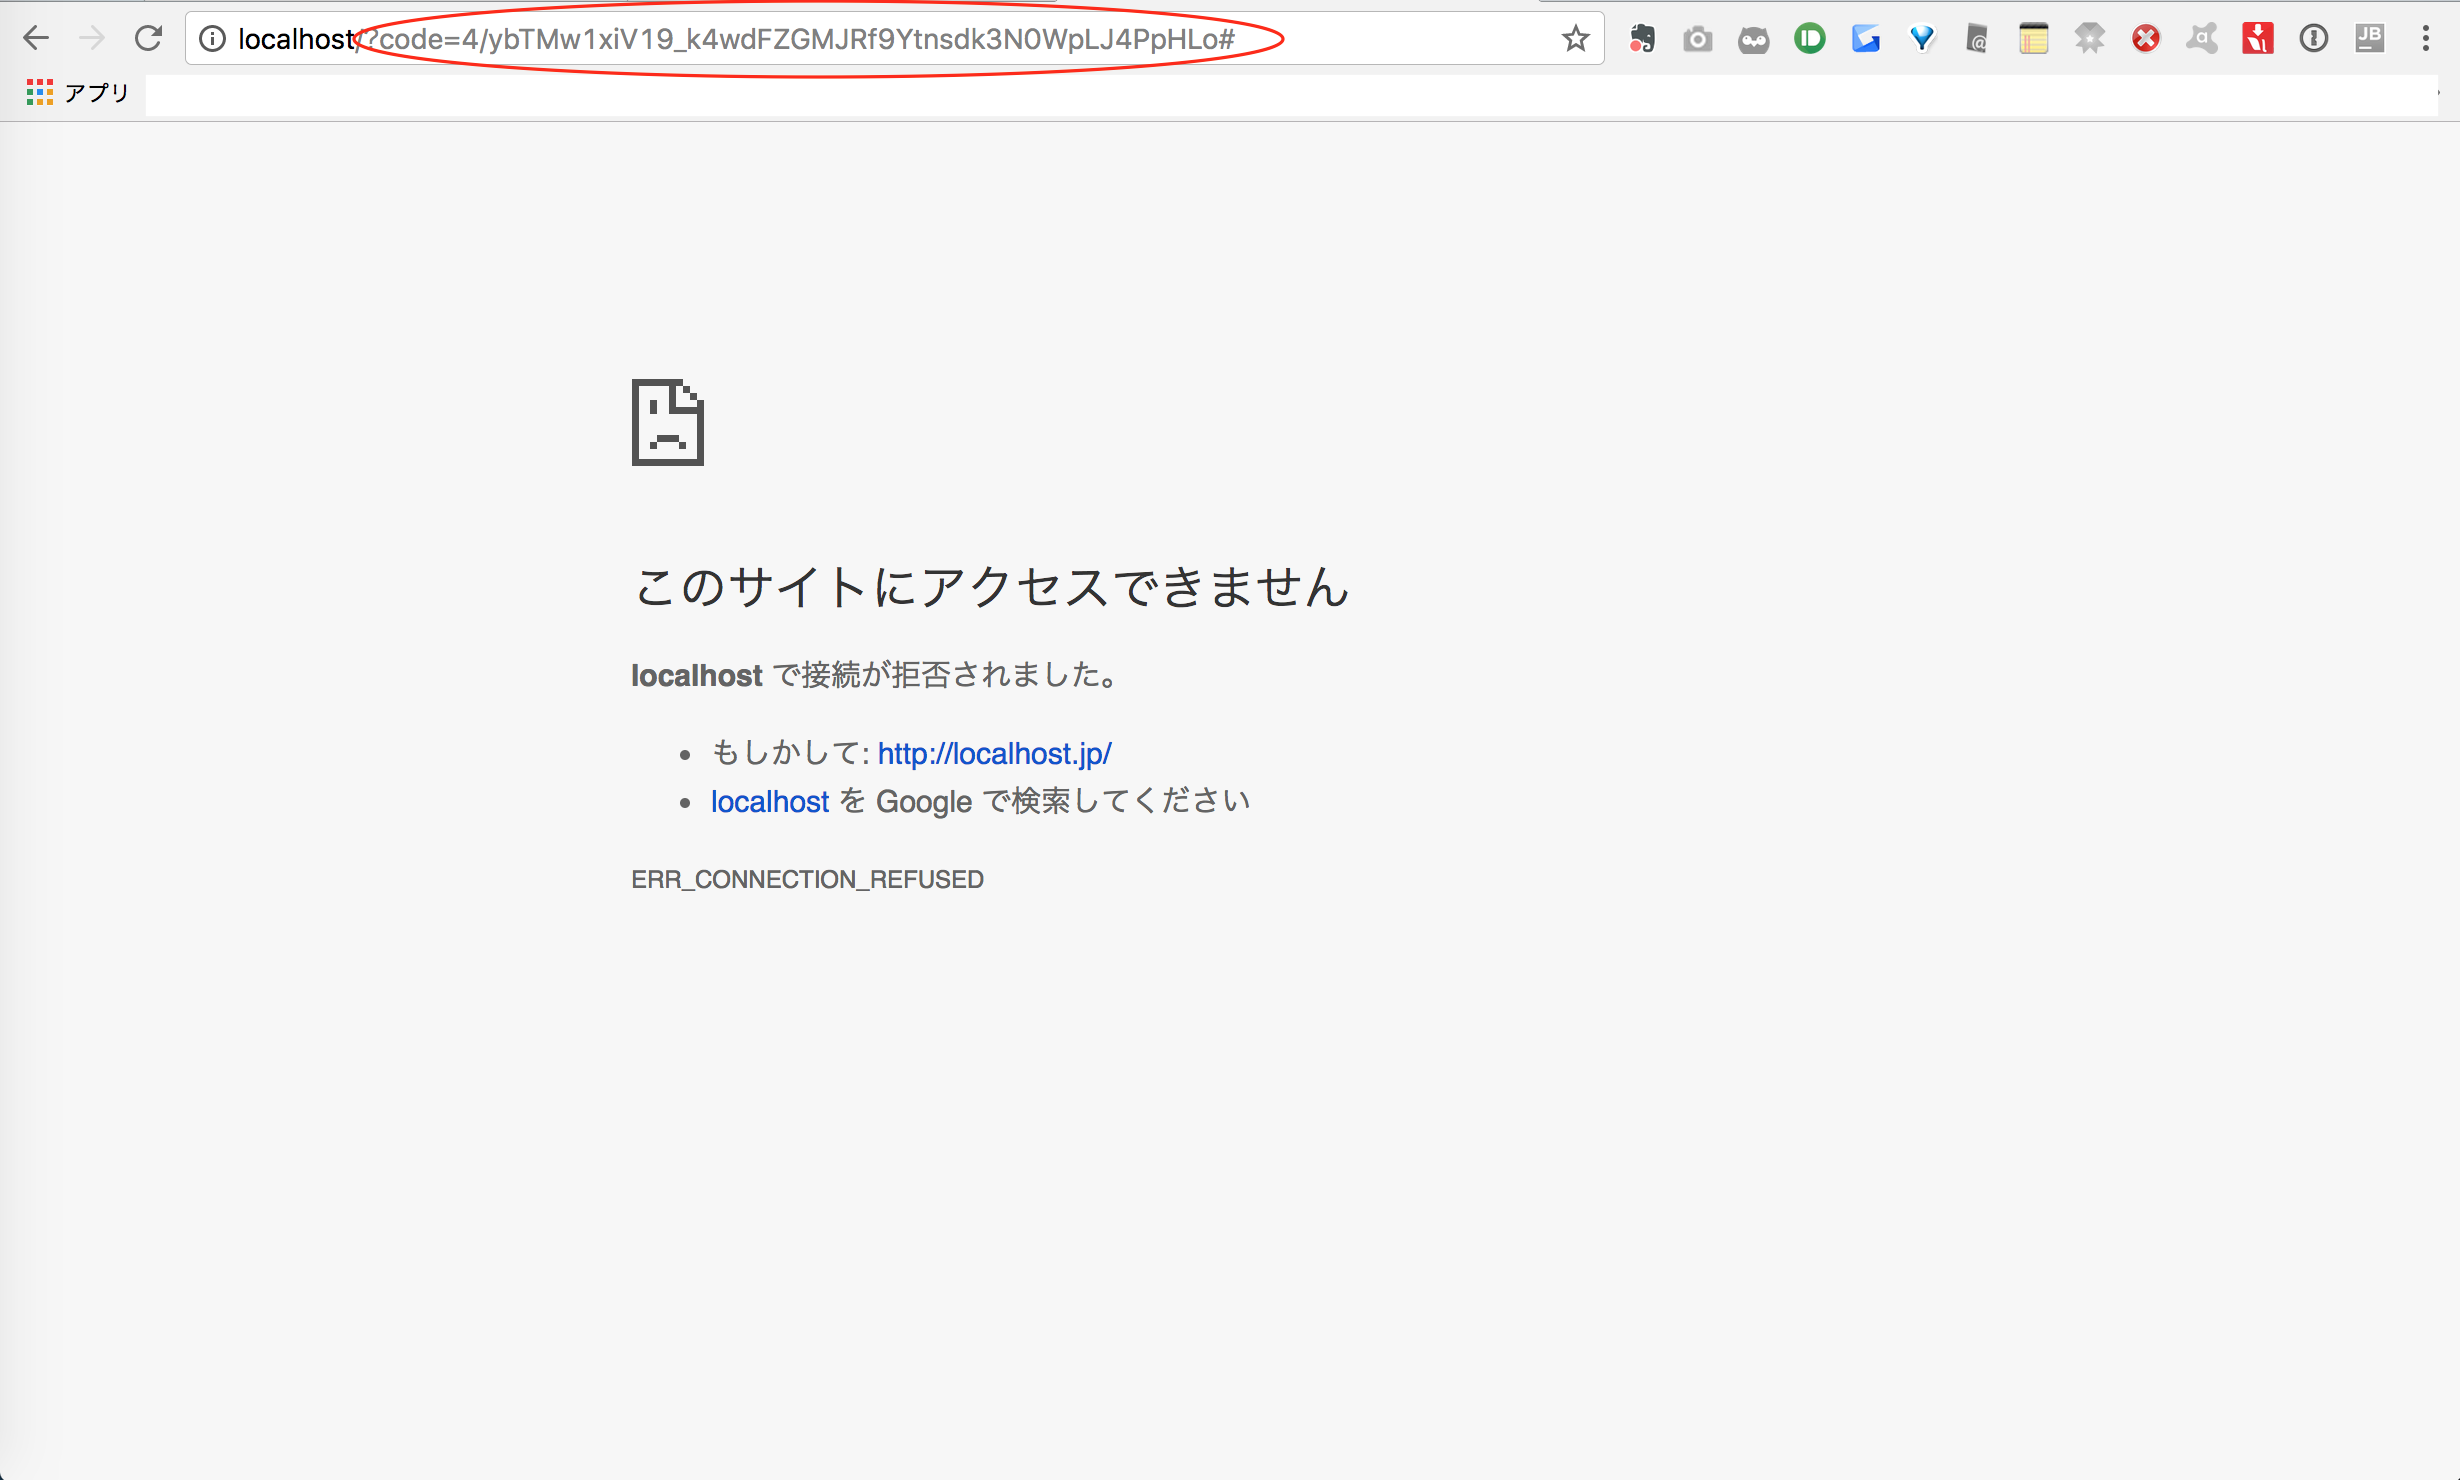Click the yellow notepad extension icon

(2034, 39)
